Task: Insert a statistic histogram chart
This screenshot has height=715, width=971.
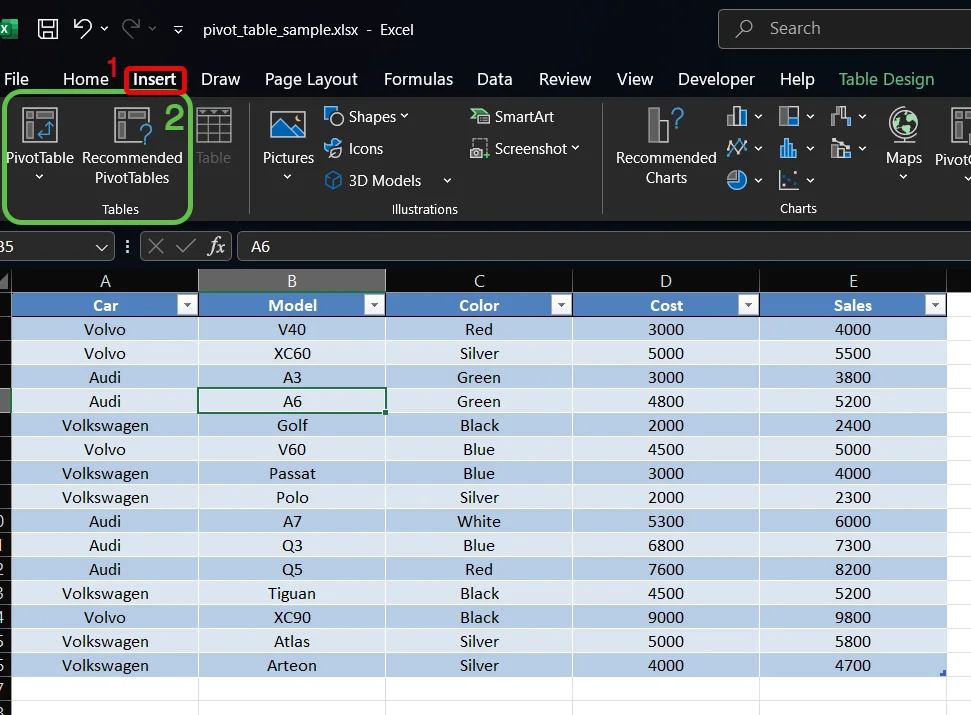Action: (x=788, y=148)
